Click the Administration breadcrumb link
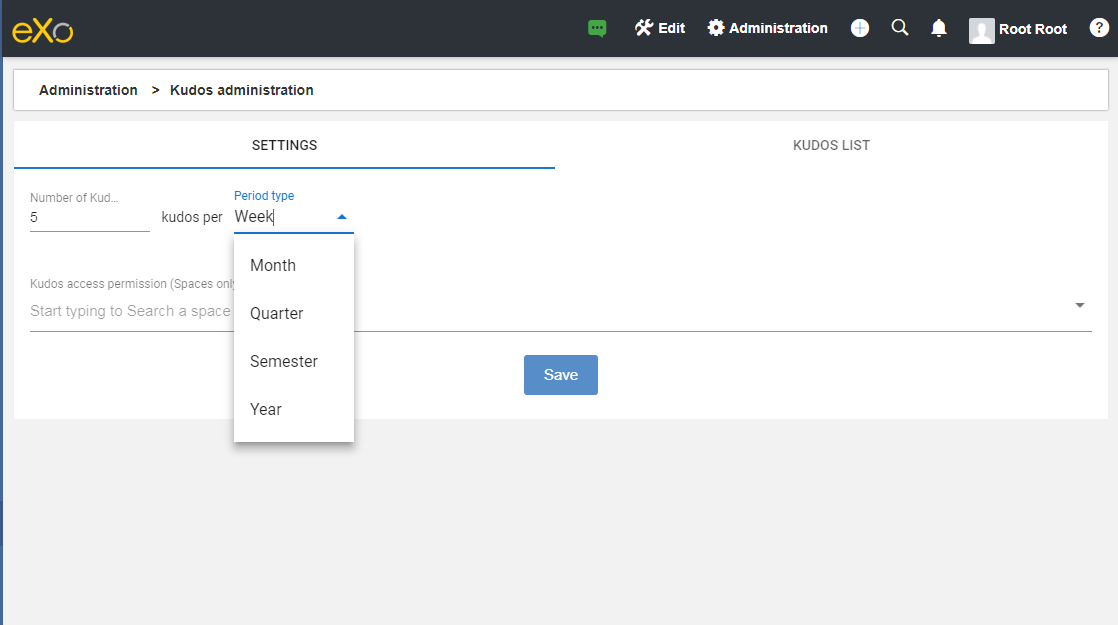Viewport: 1118px width, 625px height. 88,90
